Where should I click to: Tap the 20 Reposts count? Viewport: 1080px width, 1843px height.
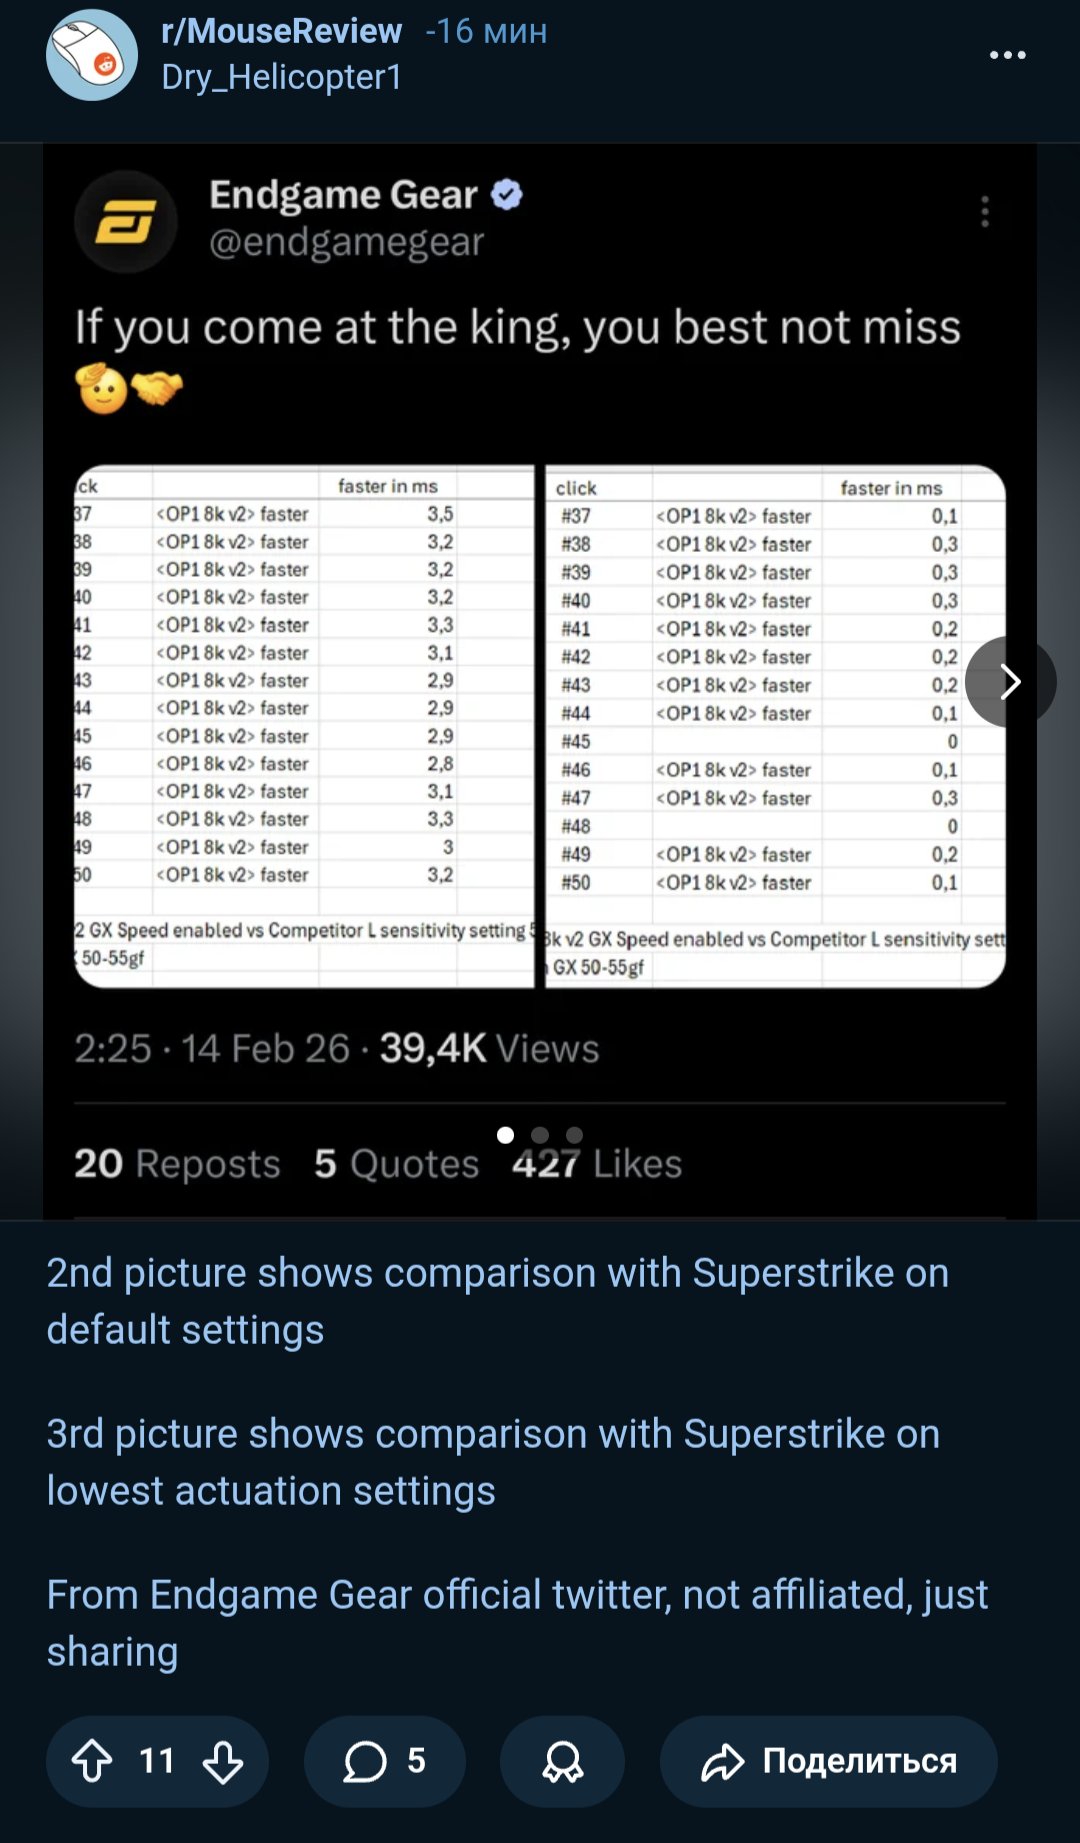[177, 1164]
